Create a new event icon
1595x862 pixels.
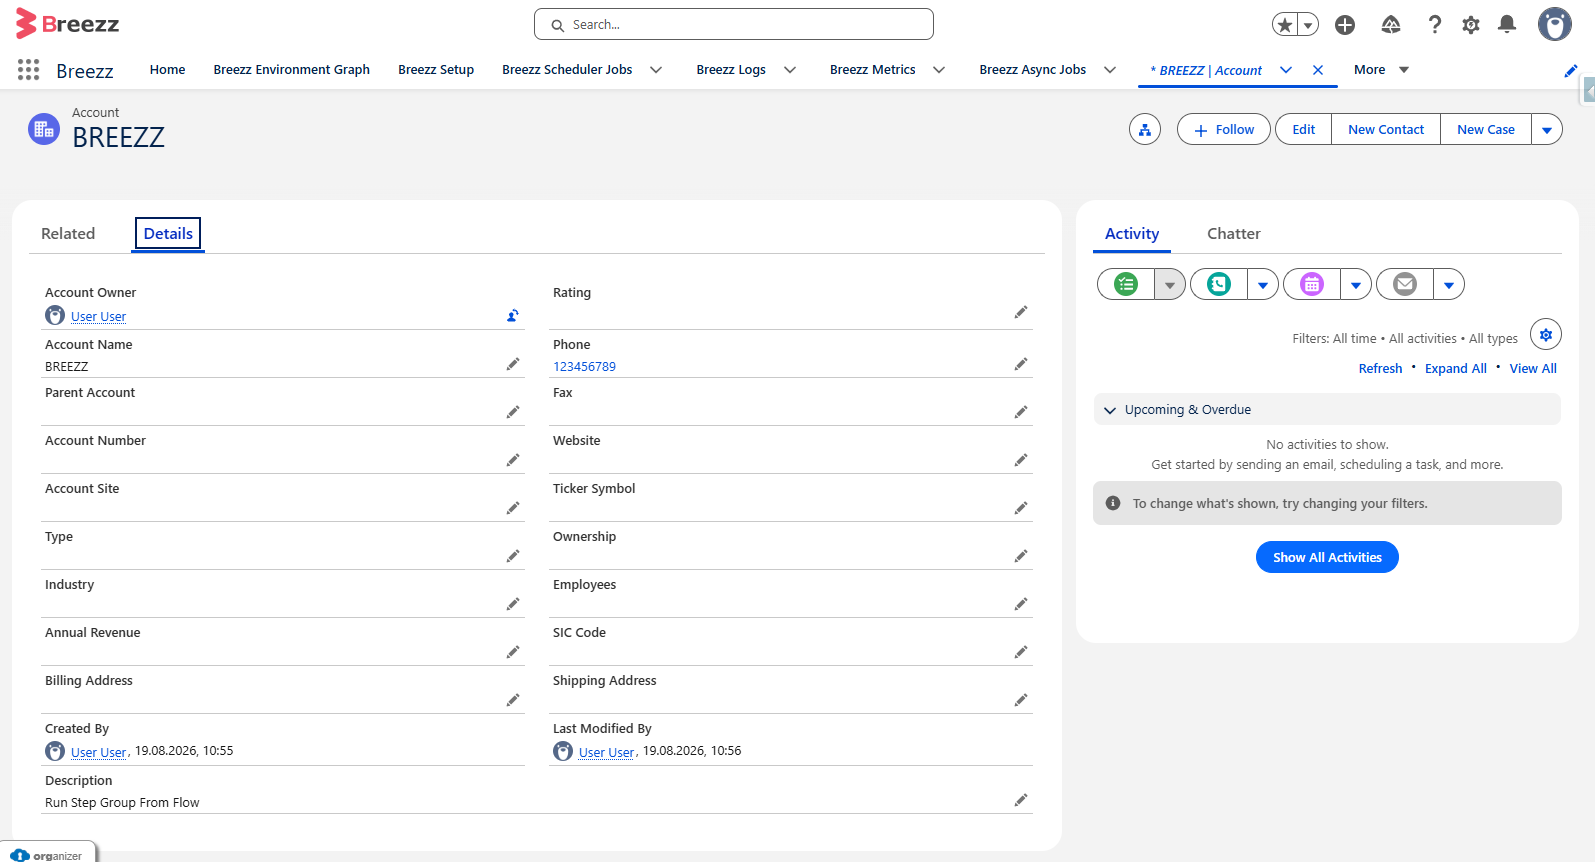click(1312, 284)
